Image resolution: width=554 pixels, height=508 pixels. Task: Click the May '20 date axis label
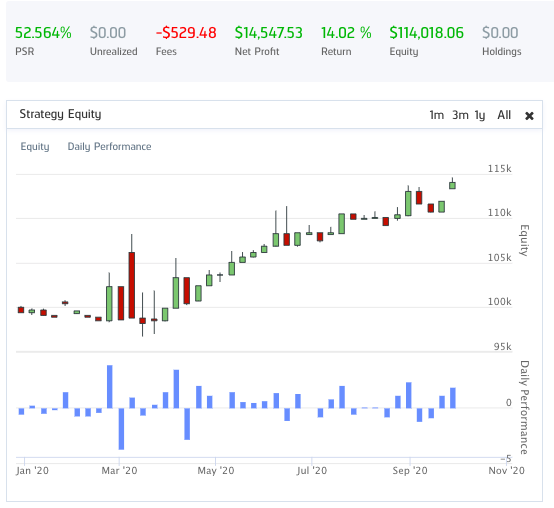(x=216, y=471)
